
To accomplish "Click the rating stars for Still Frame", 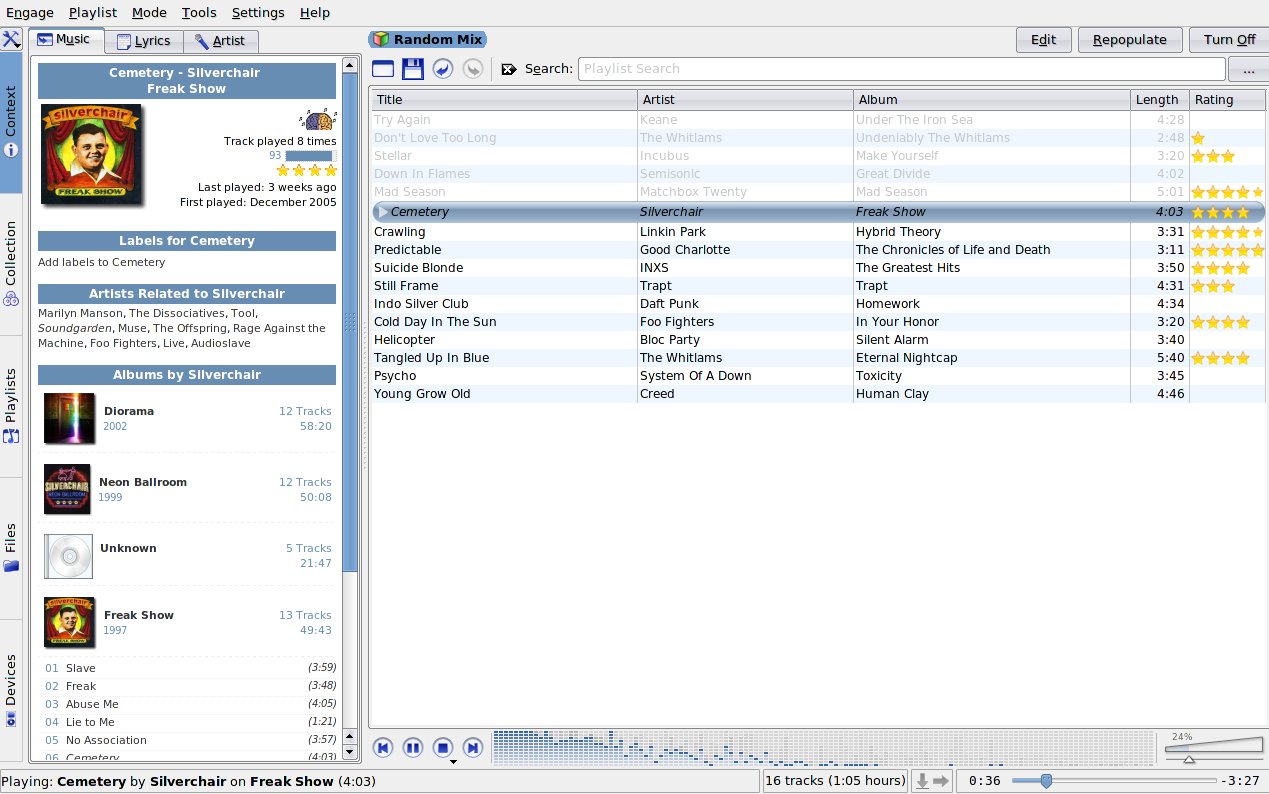I will [x=1213, y=286].
